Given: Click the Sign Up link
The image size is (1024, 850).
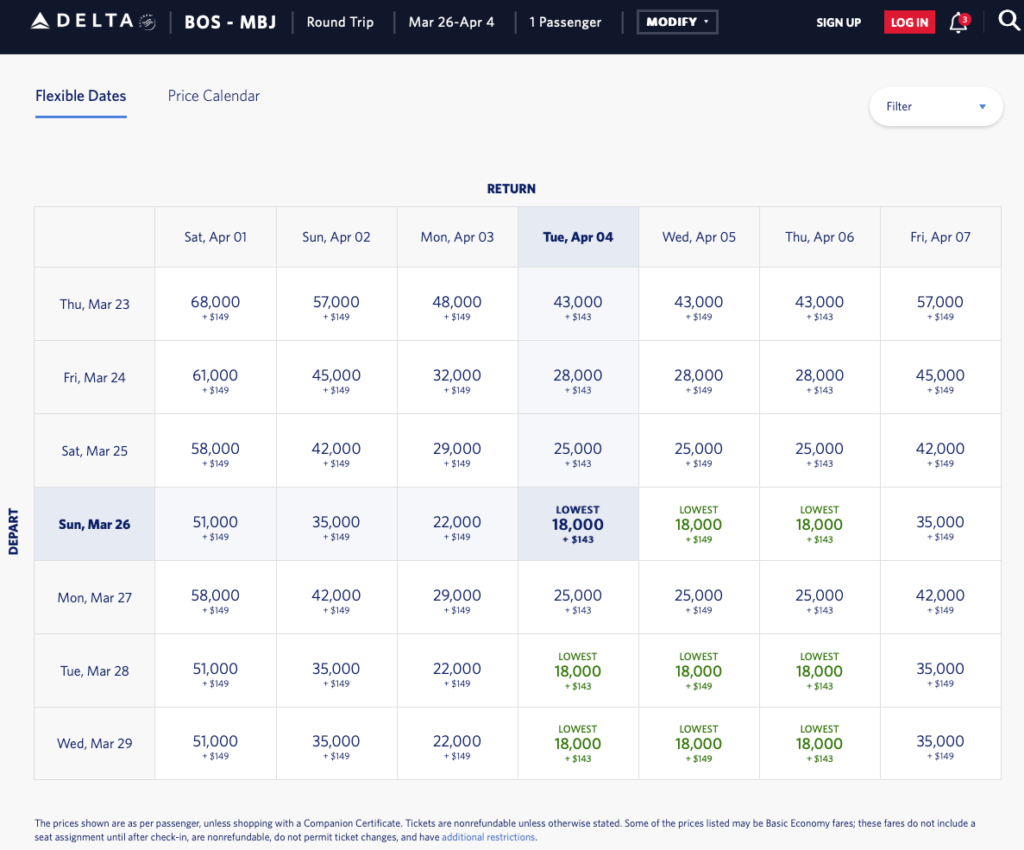Looking at the screenshot, I should [x=838, y=23].
